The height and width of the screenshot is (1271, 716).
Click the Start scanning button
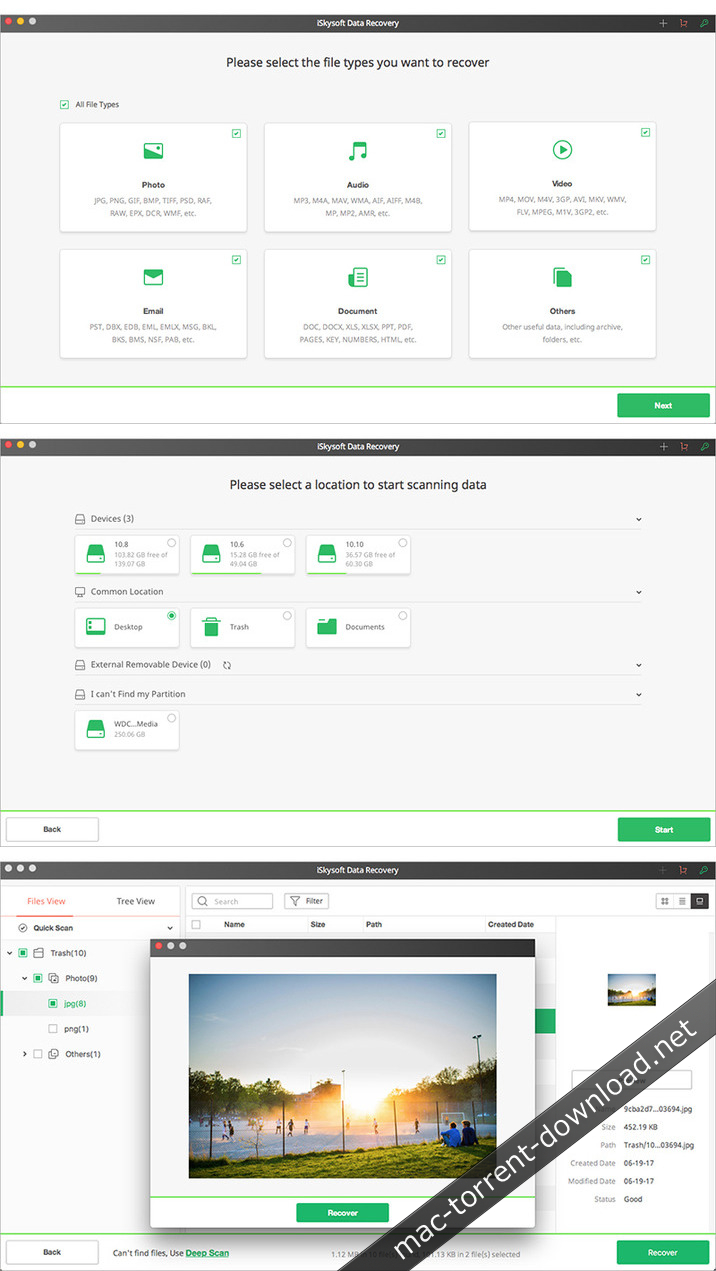[x=664, y=829]
